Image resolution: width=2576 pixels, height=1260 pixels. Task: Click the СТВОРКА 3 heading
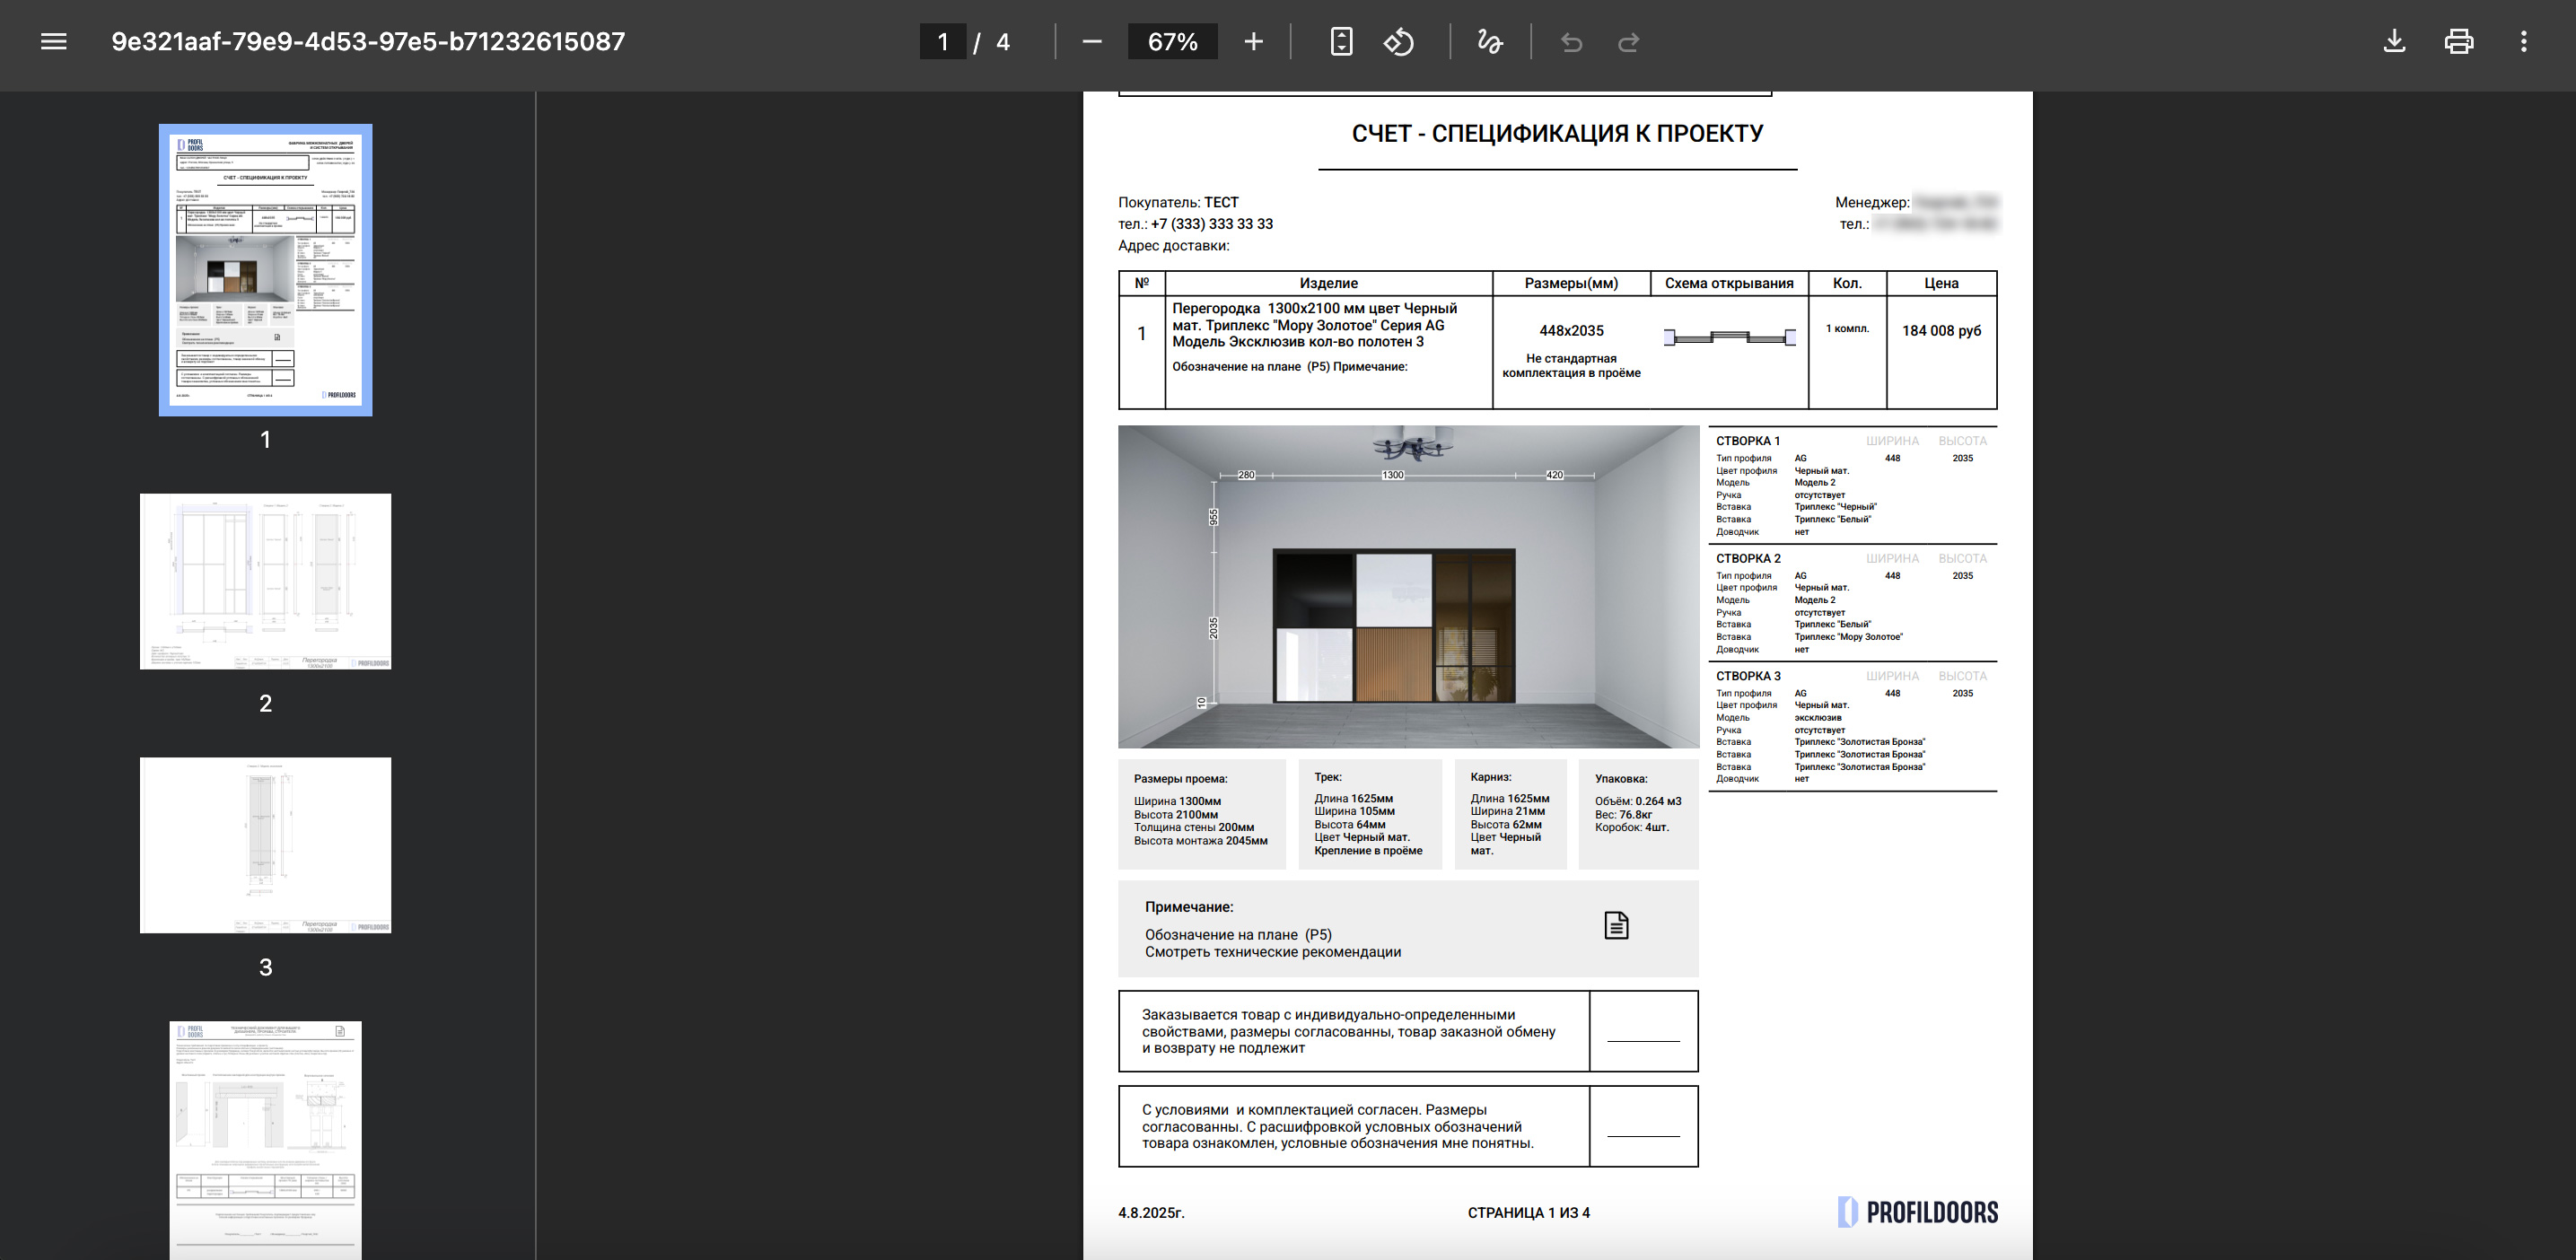click(1748, 676)
